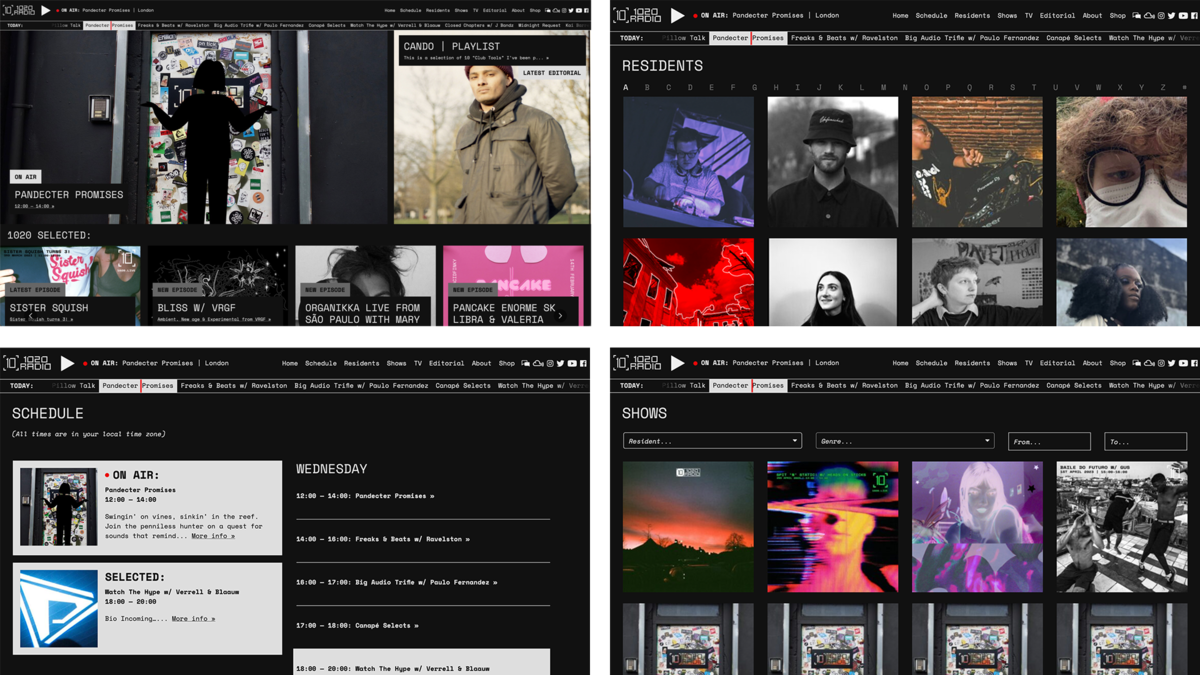Viewport: 1200px width, 675px height.
Task: Open the Facebook icon on the Schedule page header
Action: 584,363
